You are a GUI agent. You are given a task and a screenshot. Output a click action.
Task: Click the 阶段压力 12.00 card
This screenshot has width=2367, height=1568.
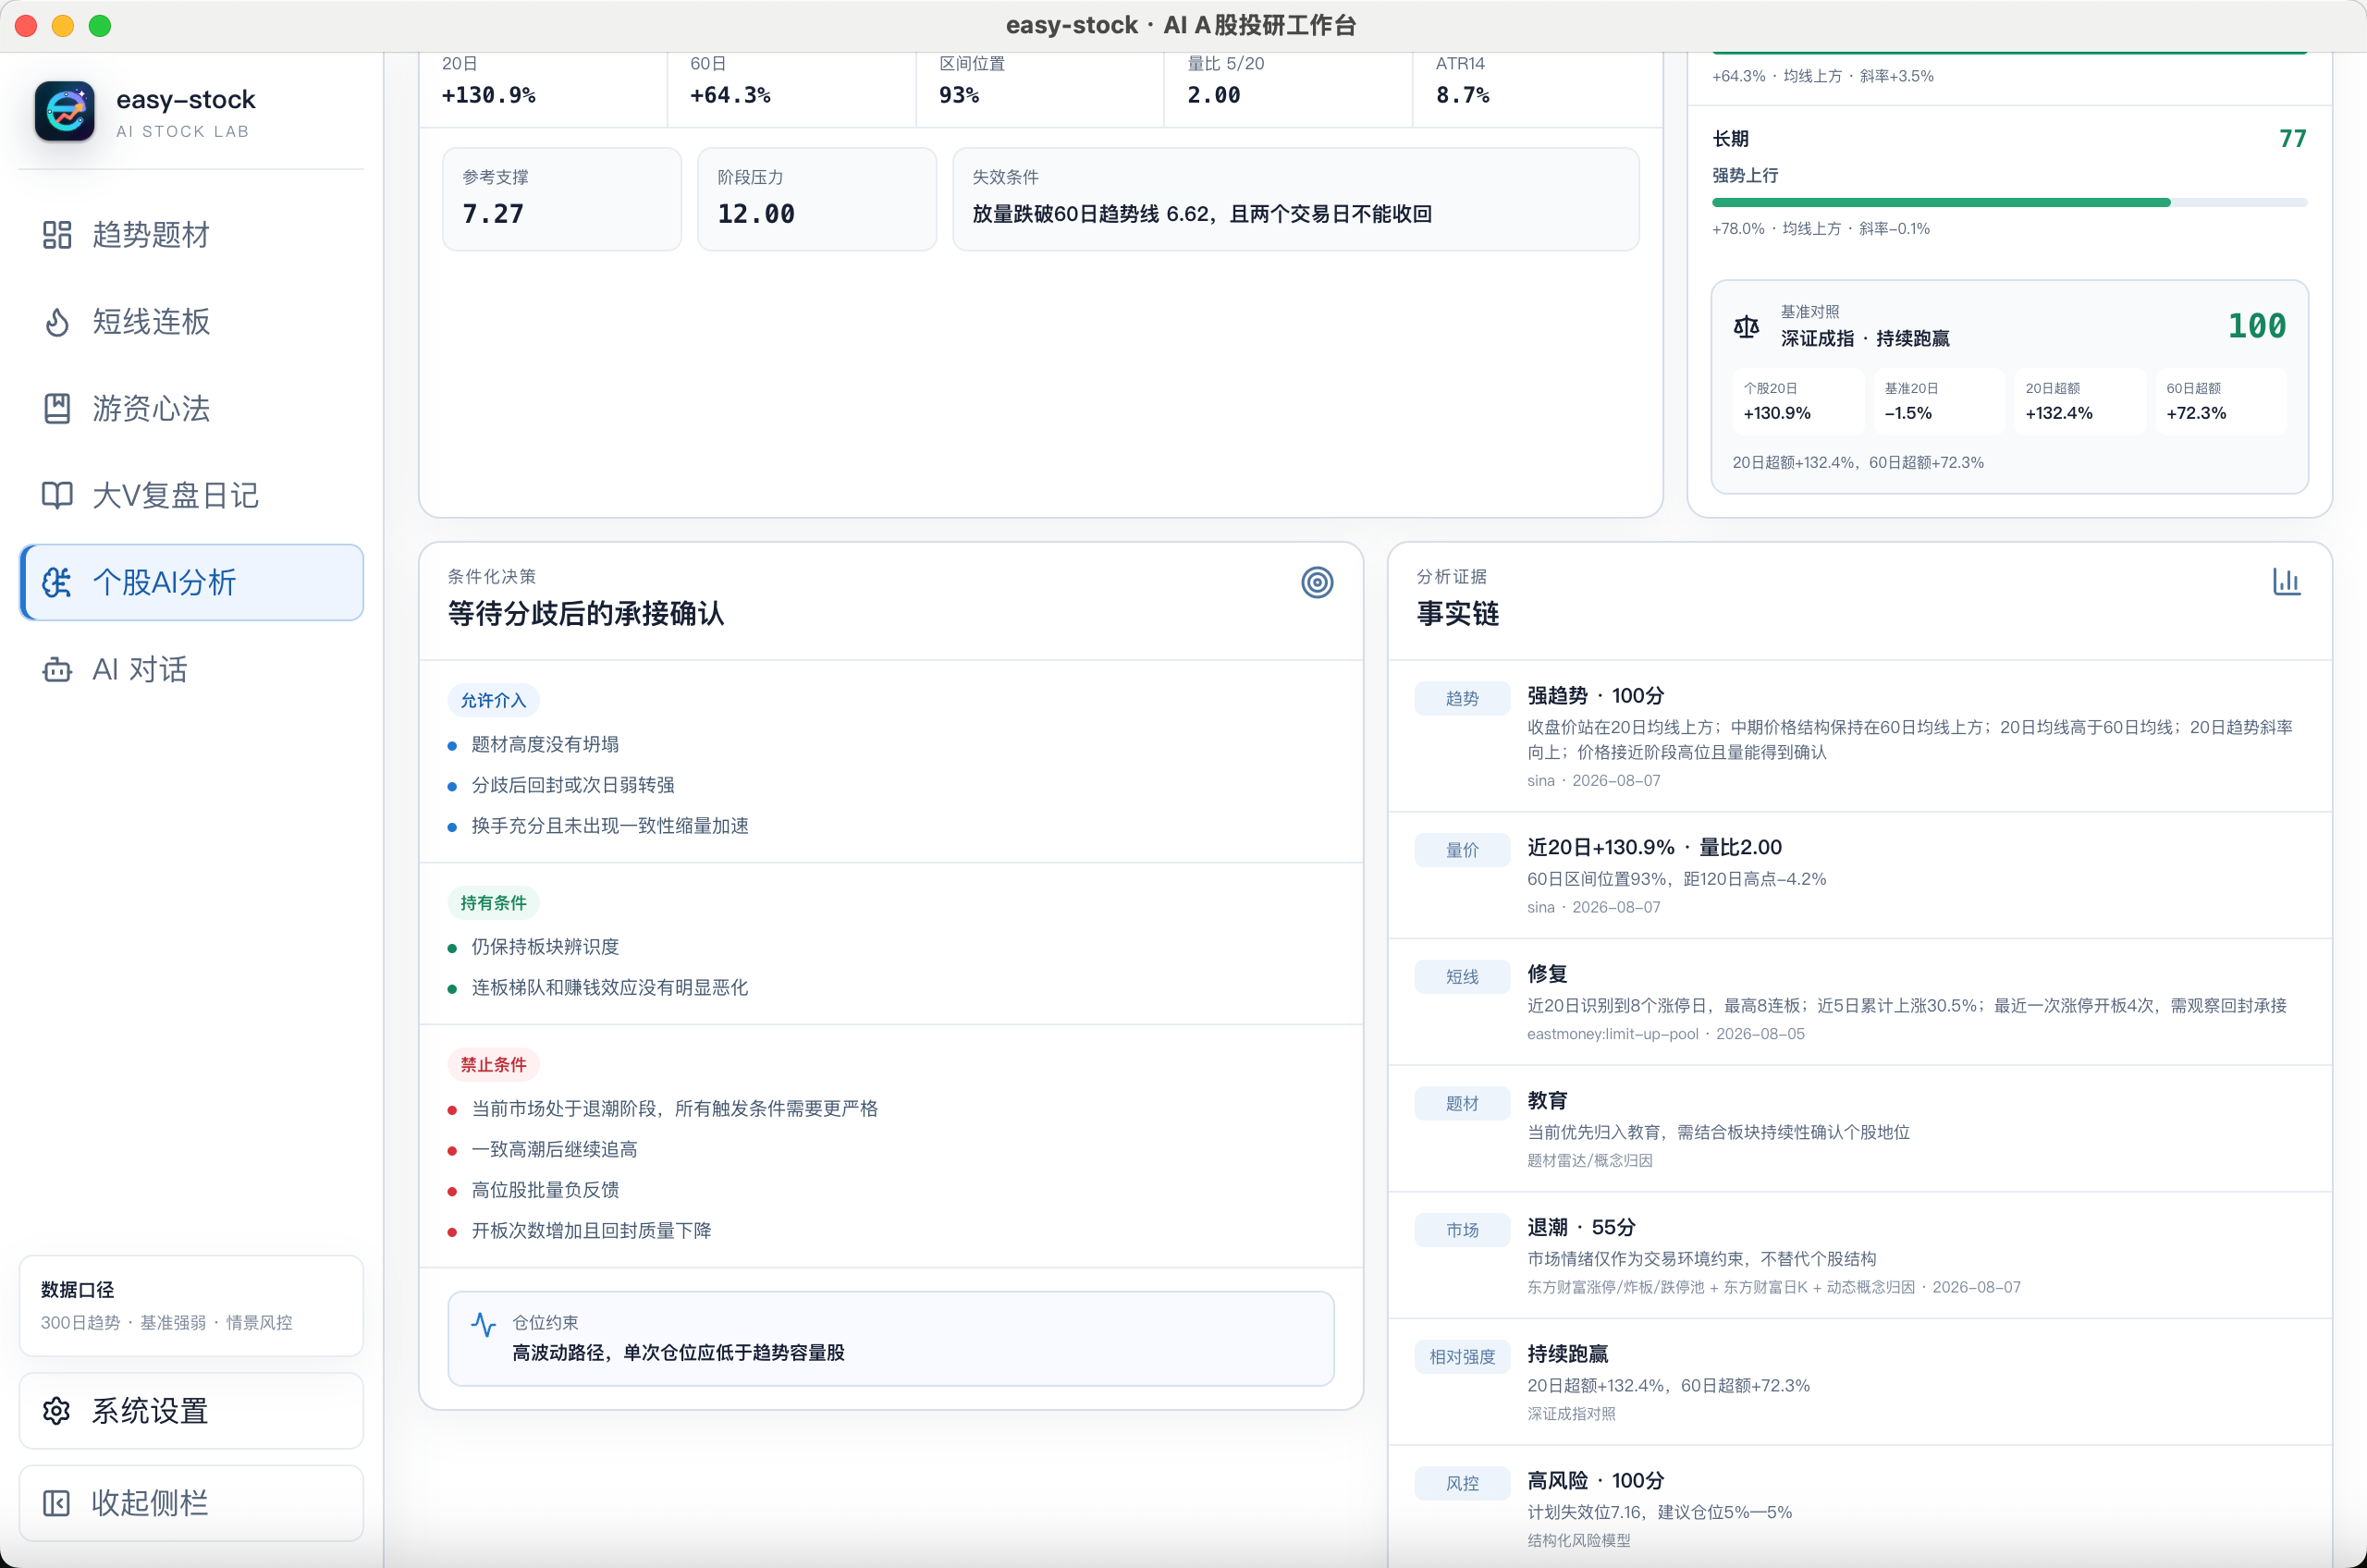coord(817,199)
